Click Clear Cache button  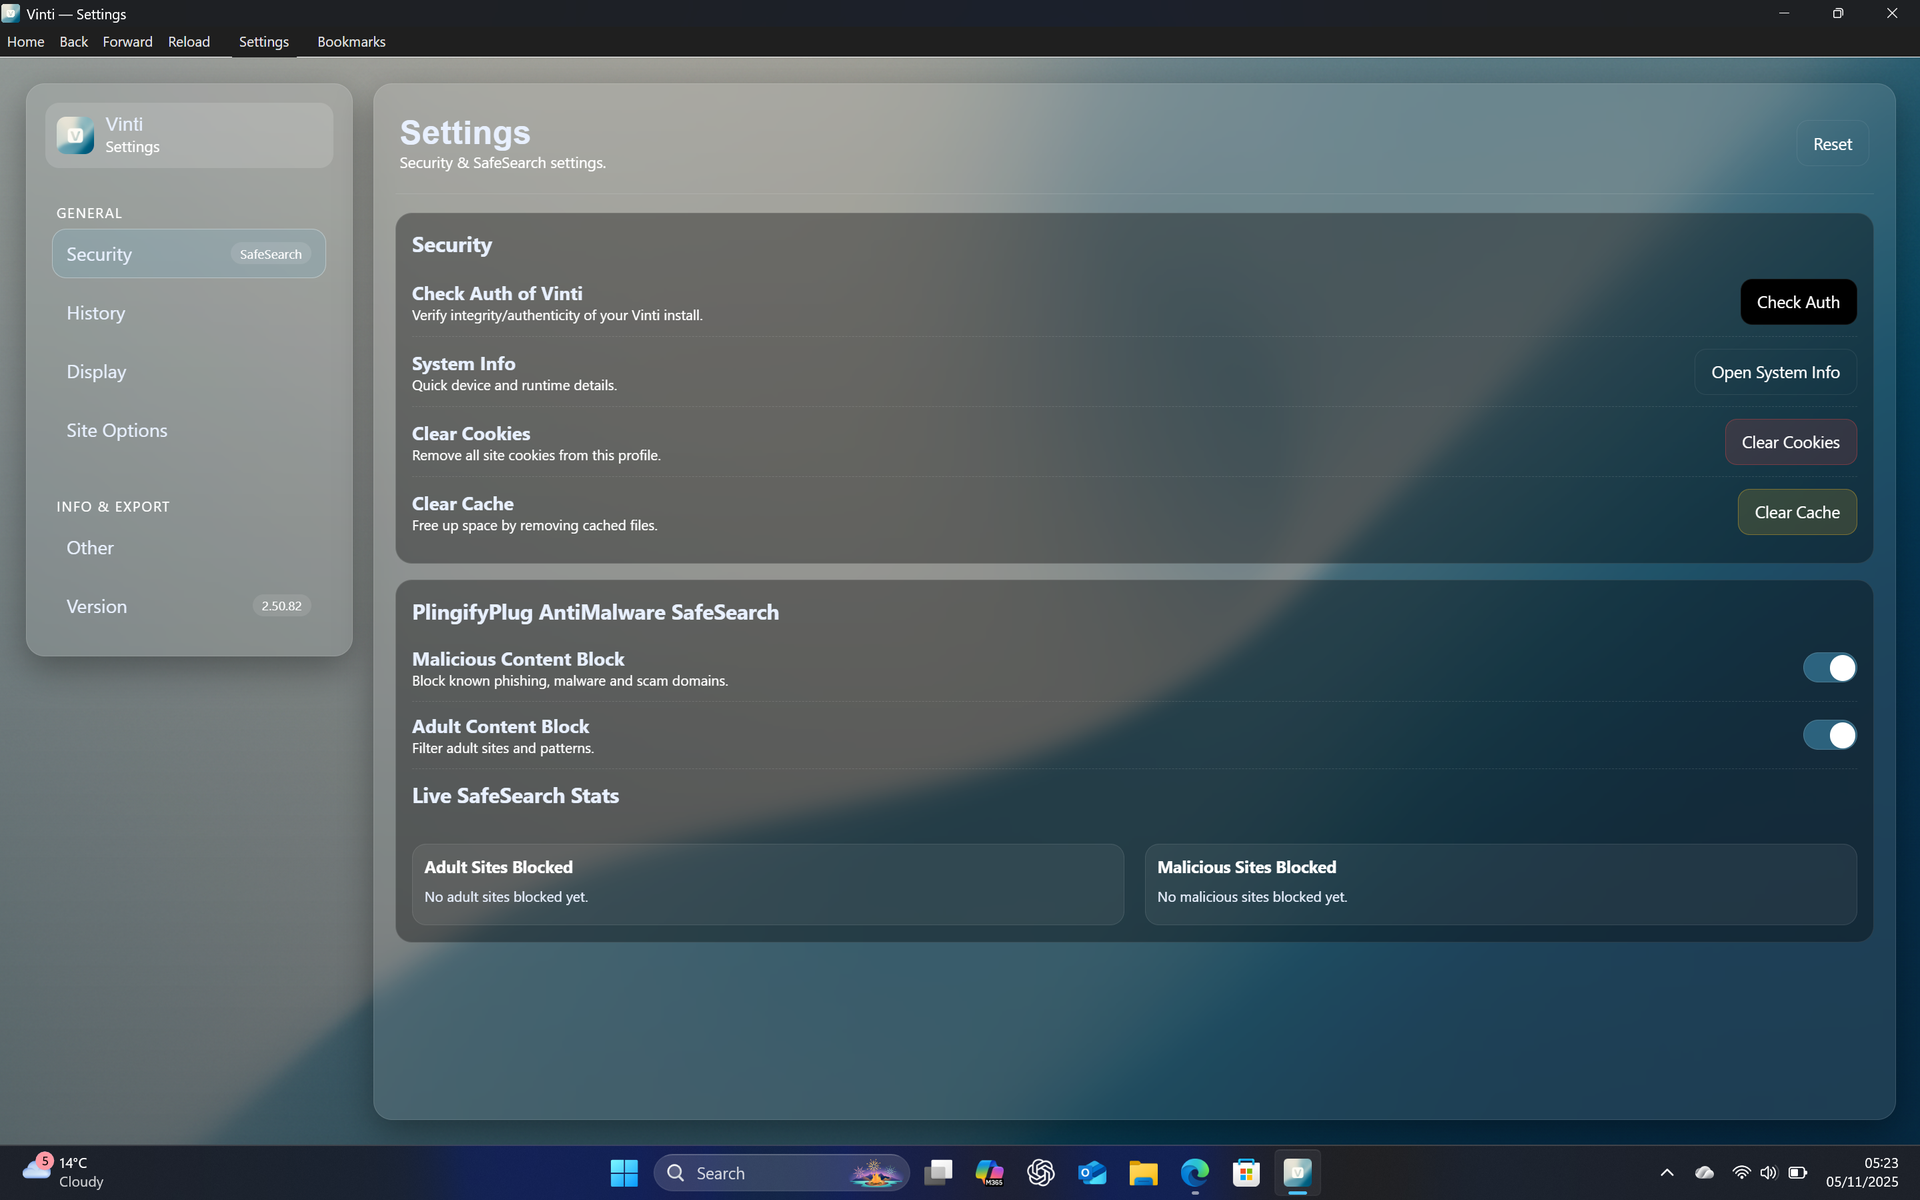tap(1796, 512)
